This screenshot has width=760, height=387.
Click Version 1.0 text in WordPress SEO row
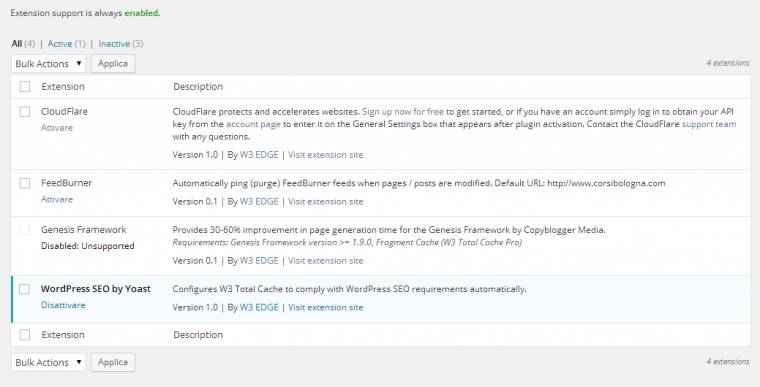pyautogui.click(x=195, y=307)
